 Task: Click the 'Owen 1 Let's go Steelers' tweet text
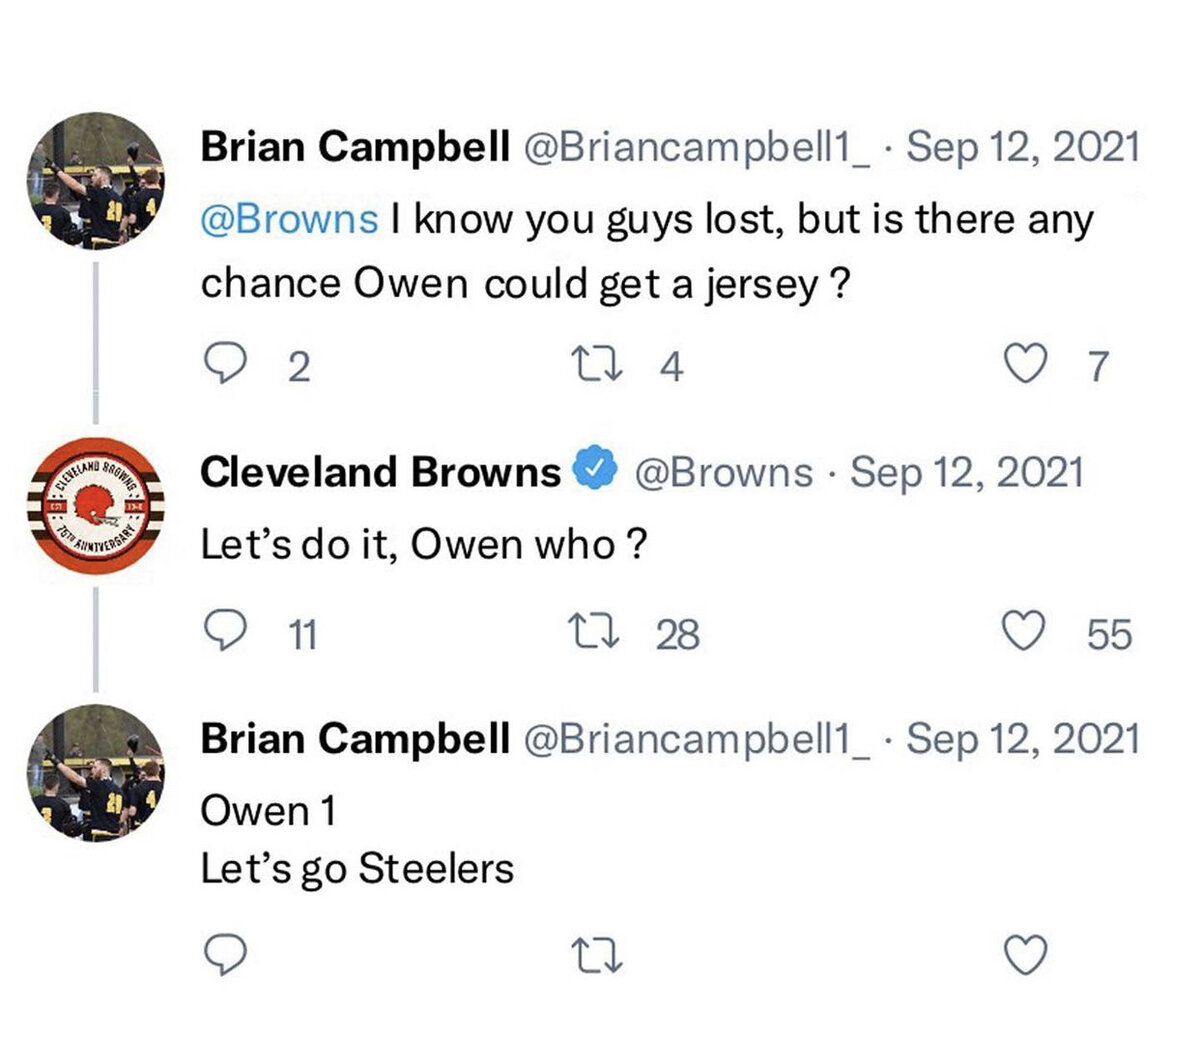coord(357,839)
